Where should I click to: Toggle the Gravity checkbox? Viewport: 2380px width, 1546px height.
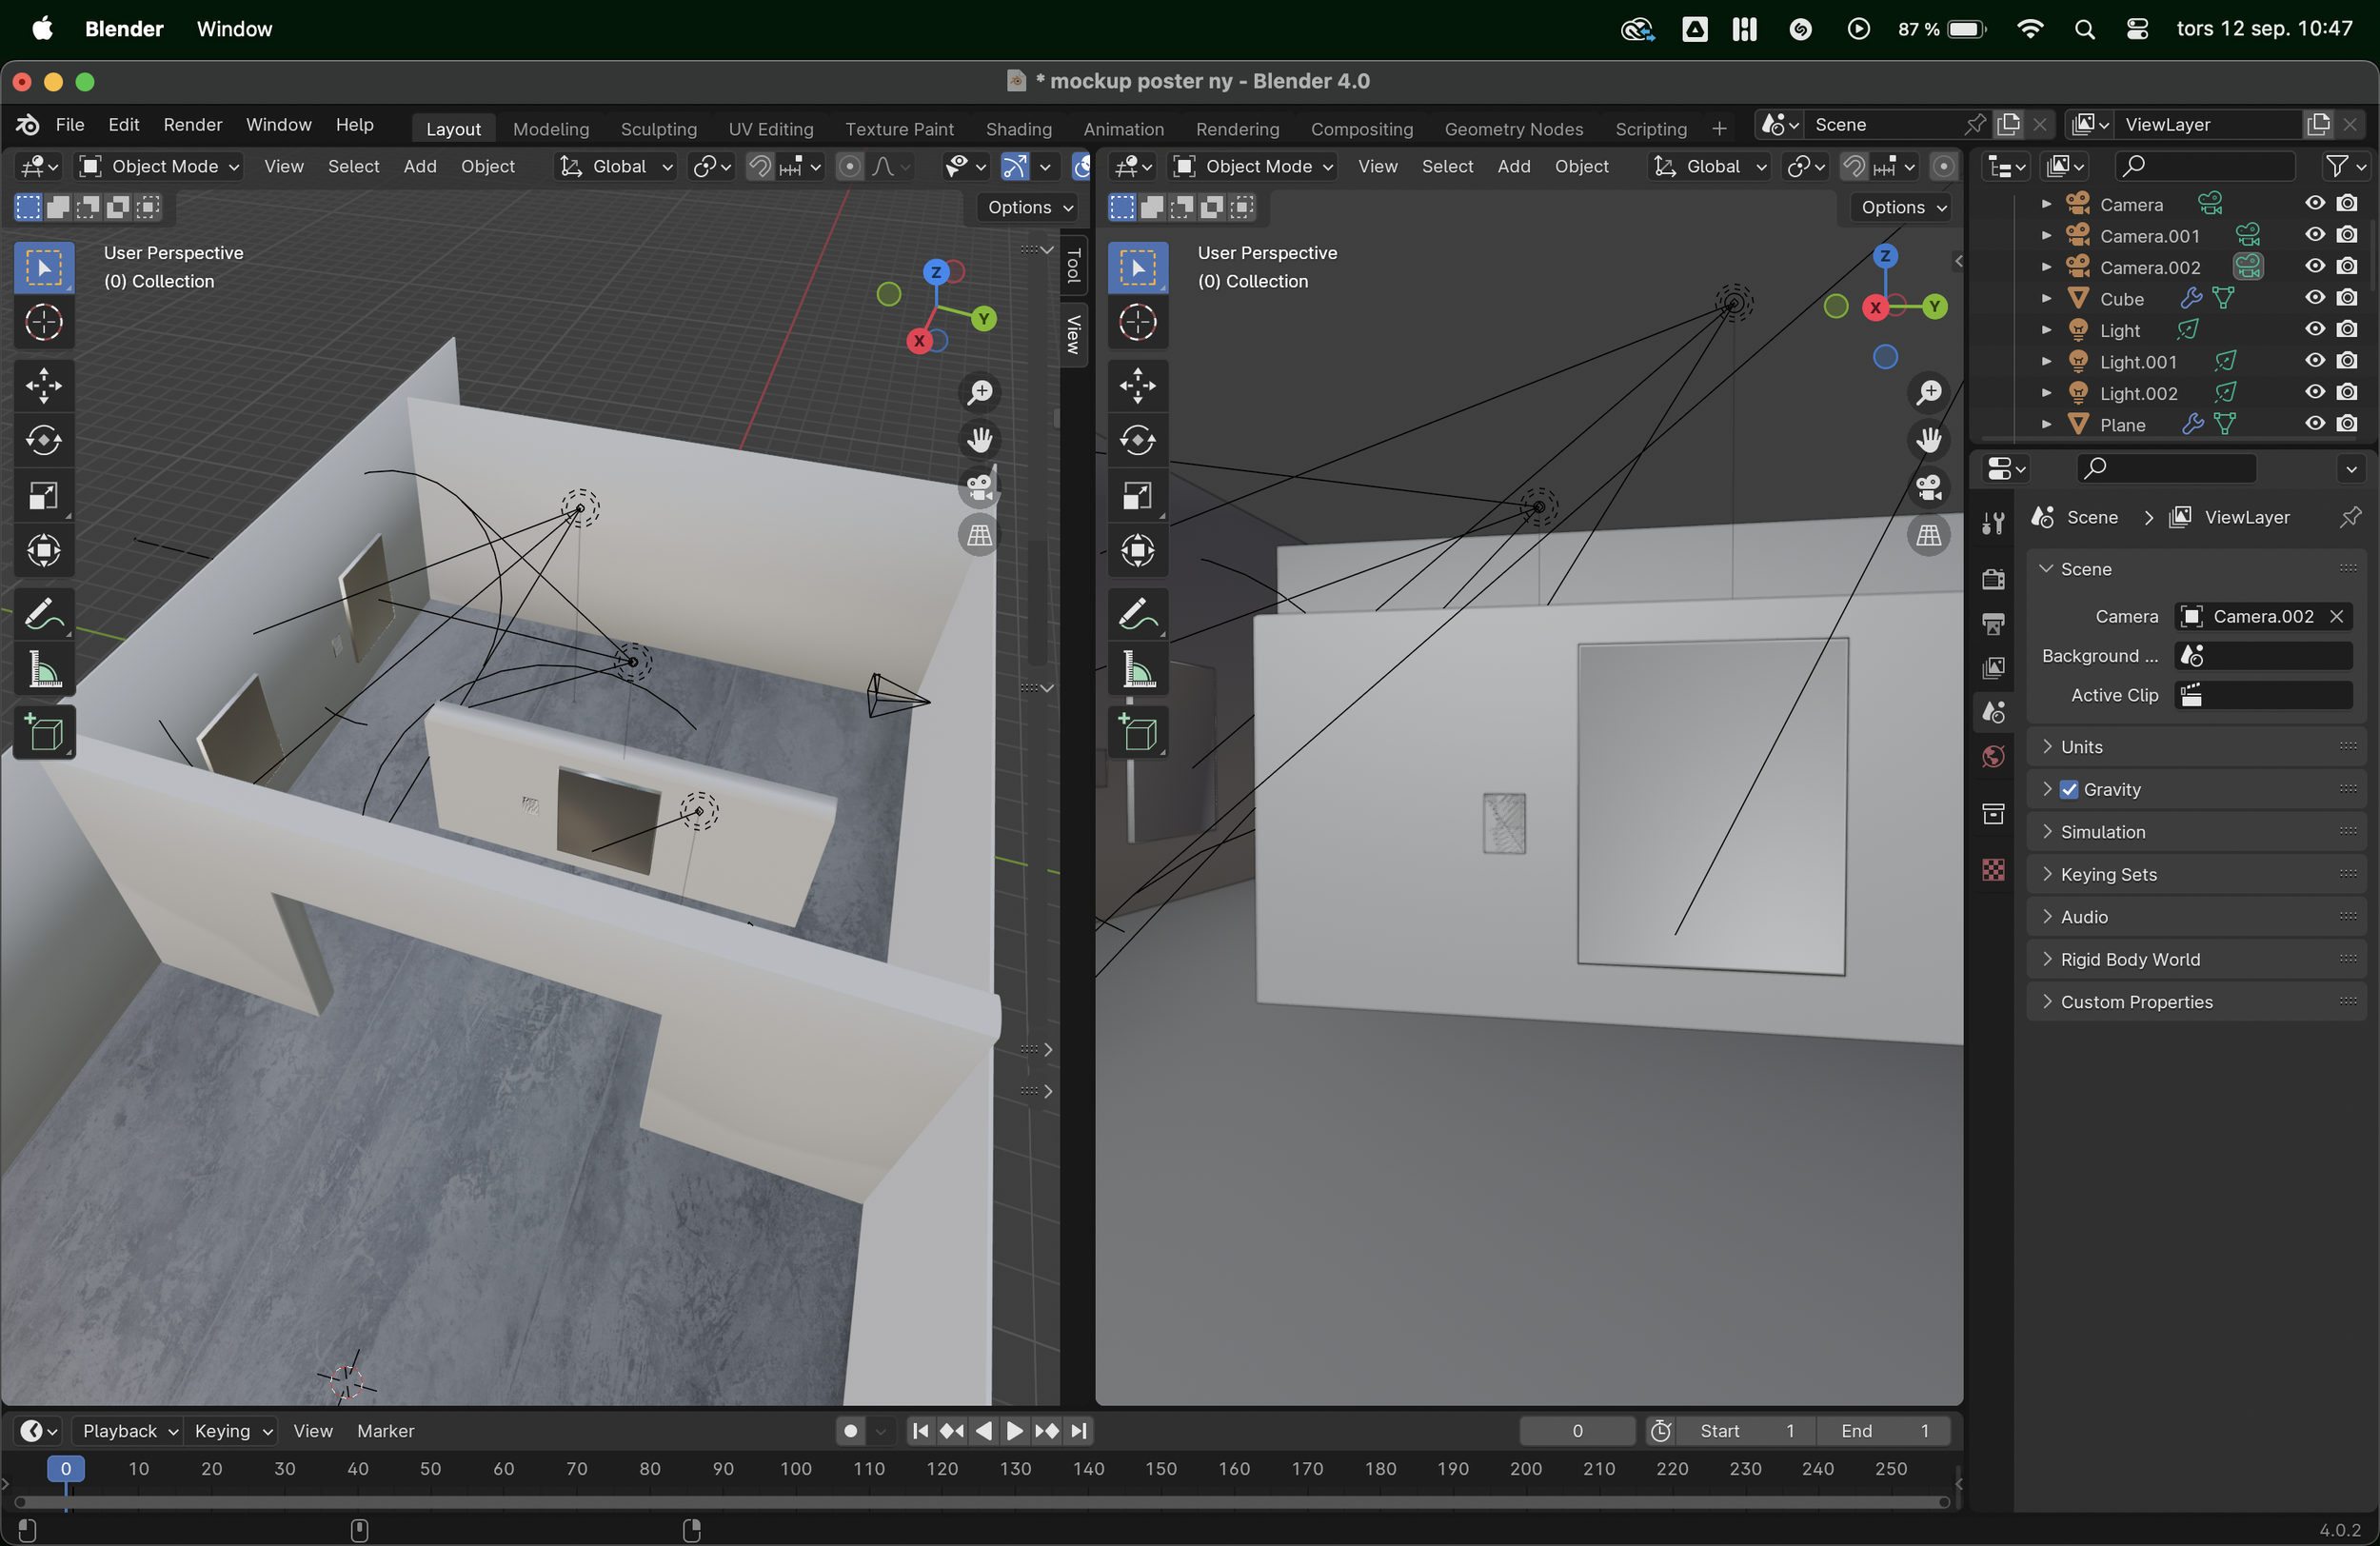click(x=2069, y=789)
